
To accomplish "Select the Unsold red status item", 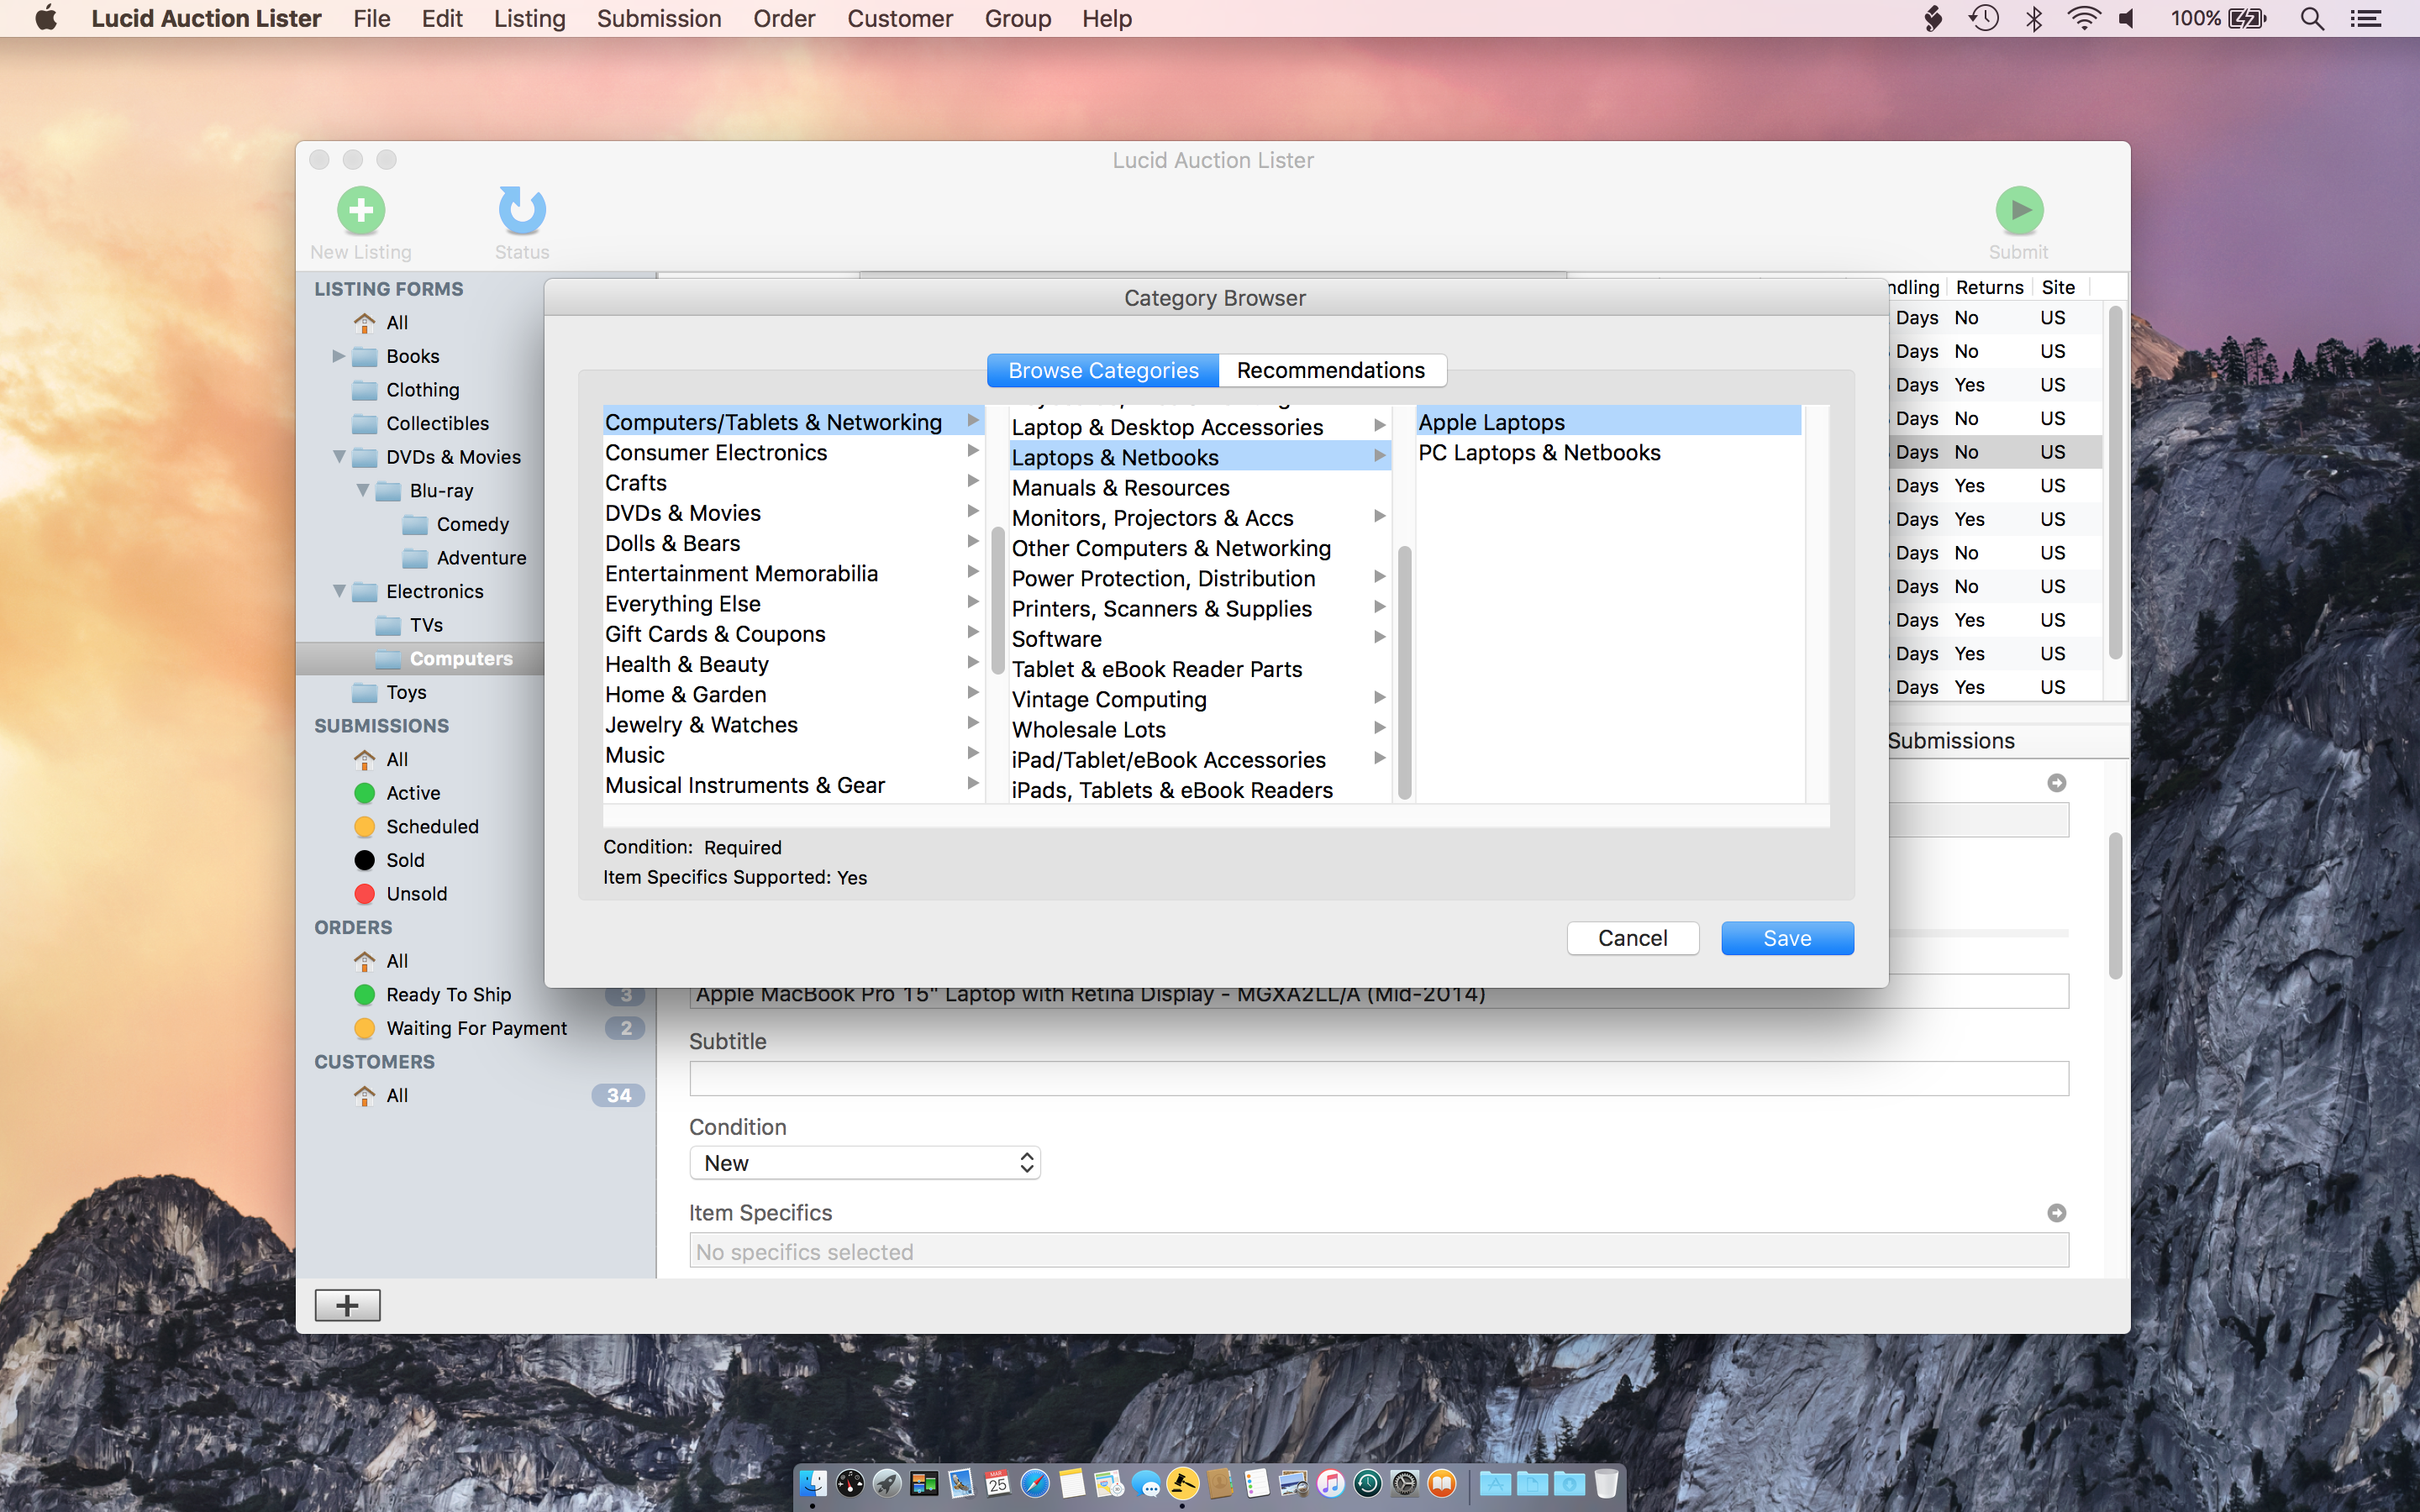I will (415, 894).
